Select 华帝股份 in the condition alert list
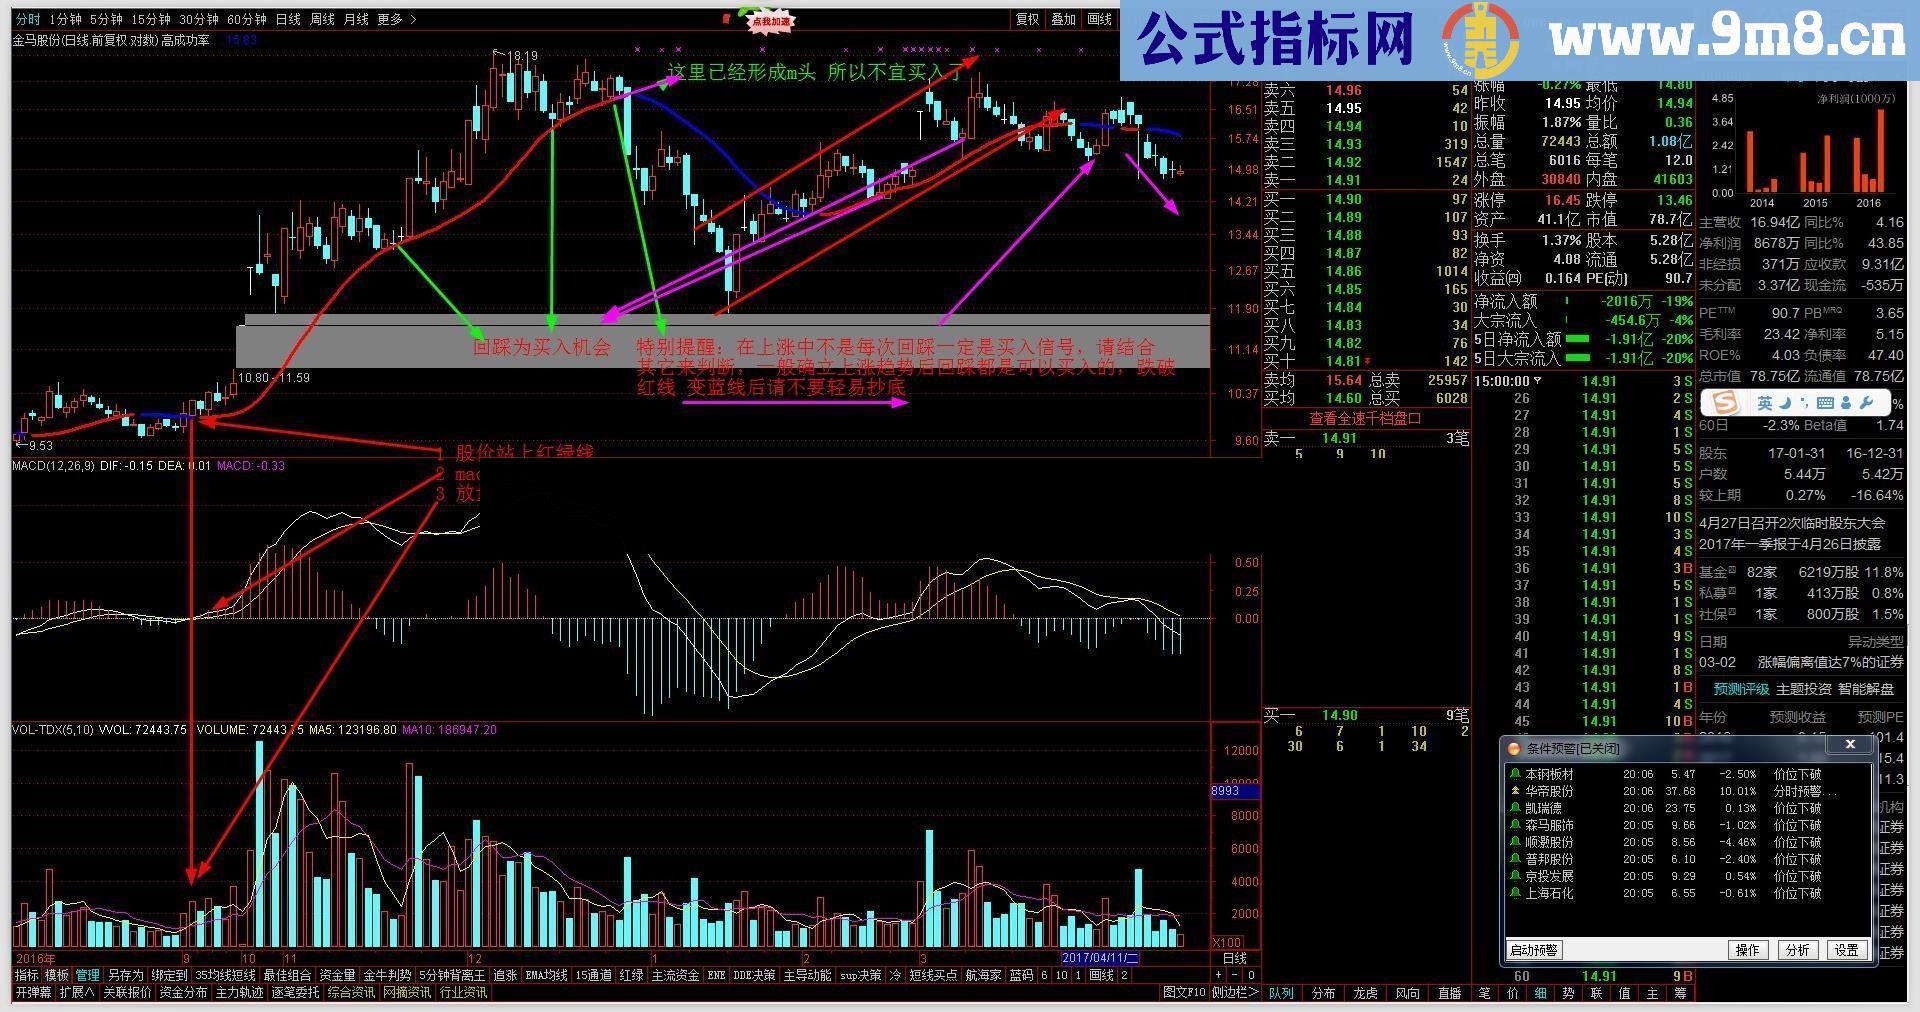1920x1012 pixels. (1548, 791)
